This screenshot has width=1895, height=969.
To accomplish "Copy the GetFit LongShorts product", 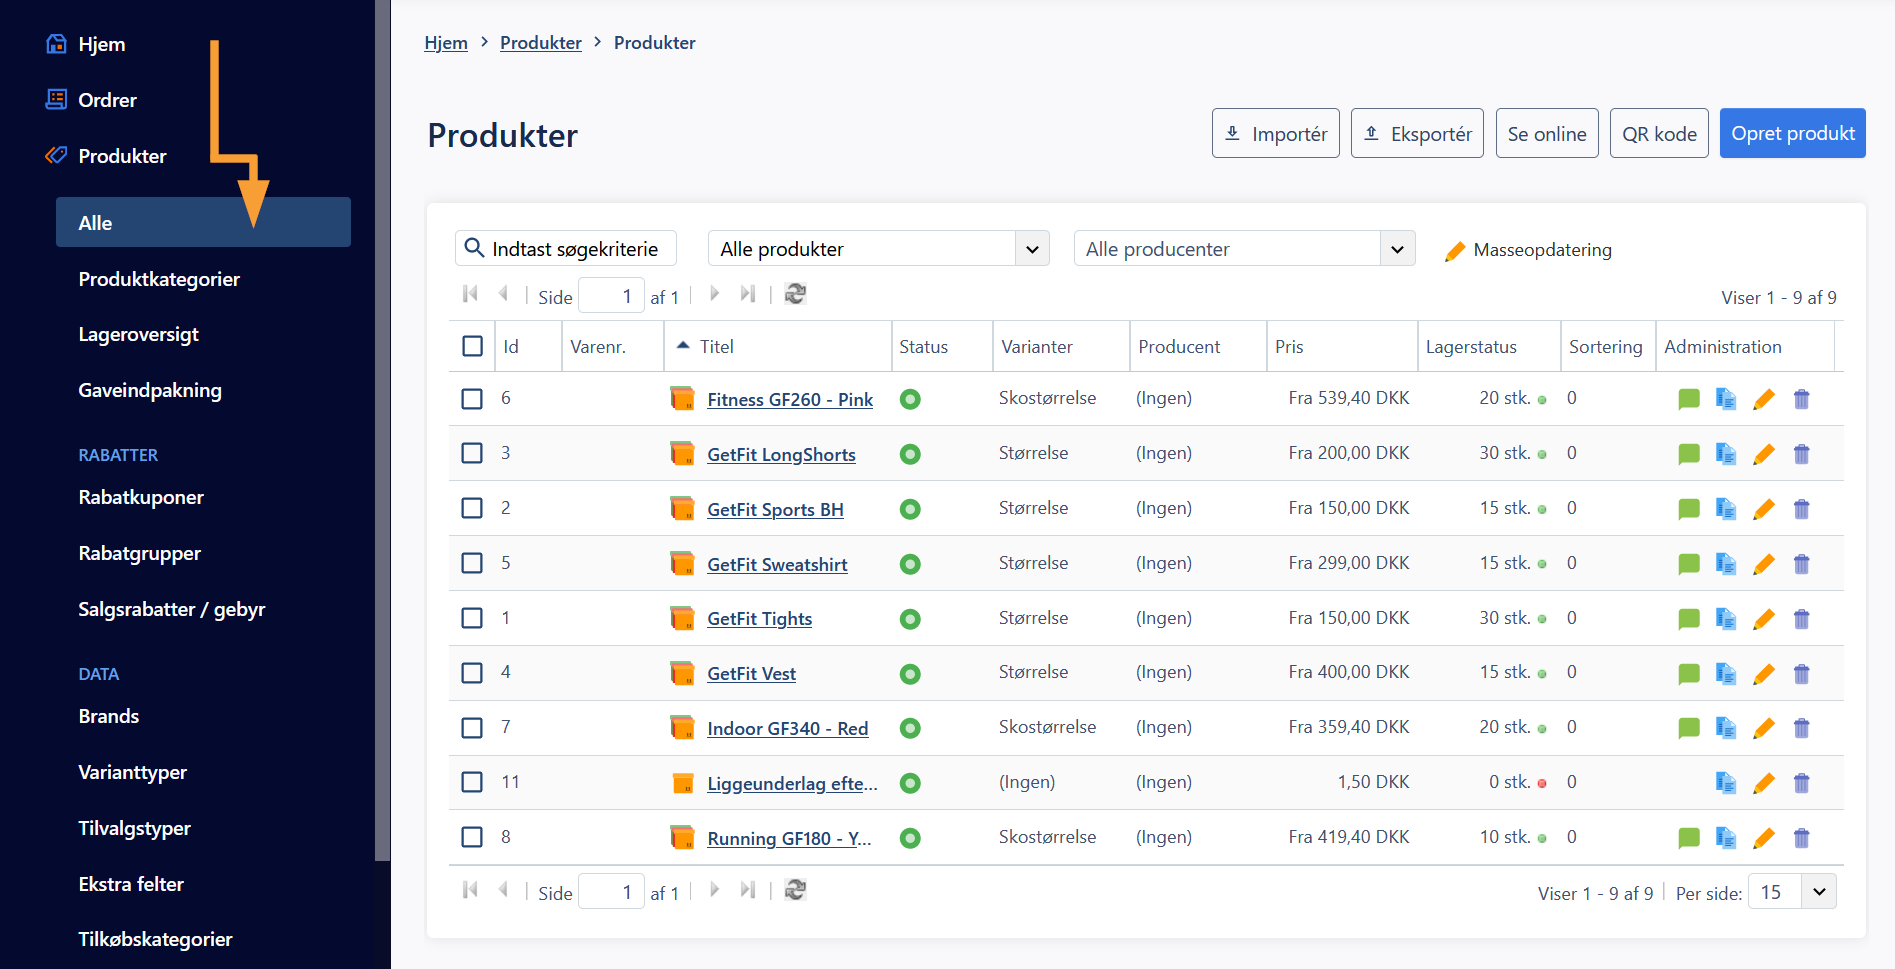I will point(1726,454).
